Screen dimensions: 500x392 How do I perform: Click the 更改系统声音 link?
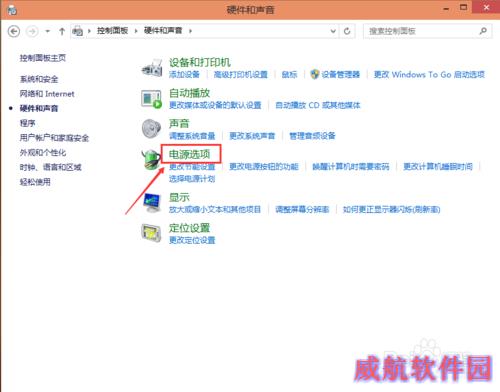252,136
